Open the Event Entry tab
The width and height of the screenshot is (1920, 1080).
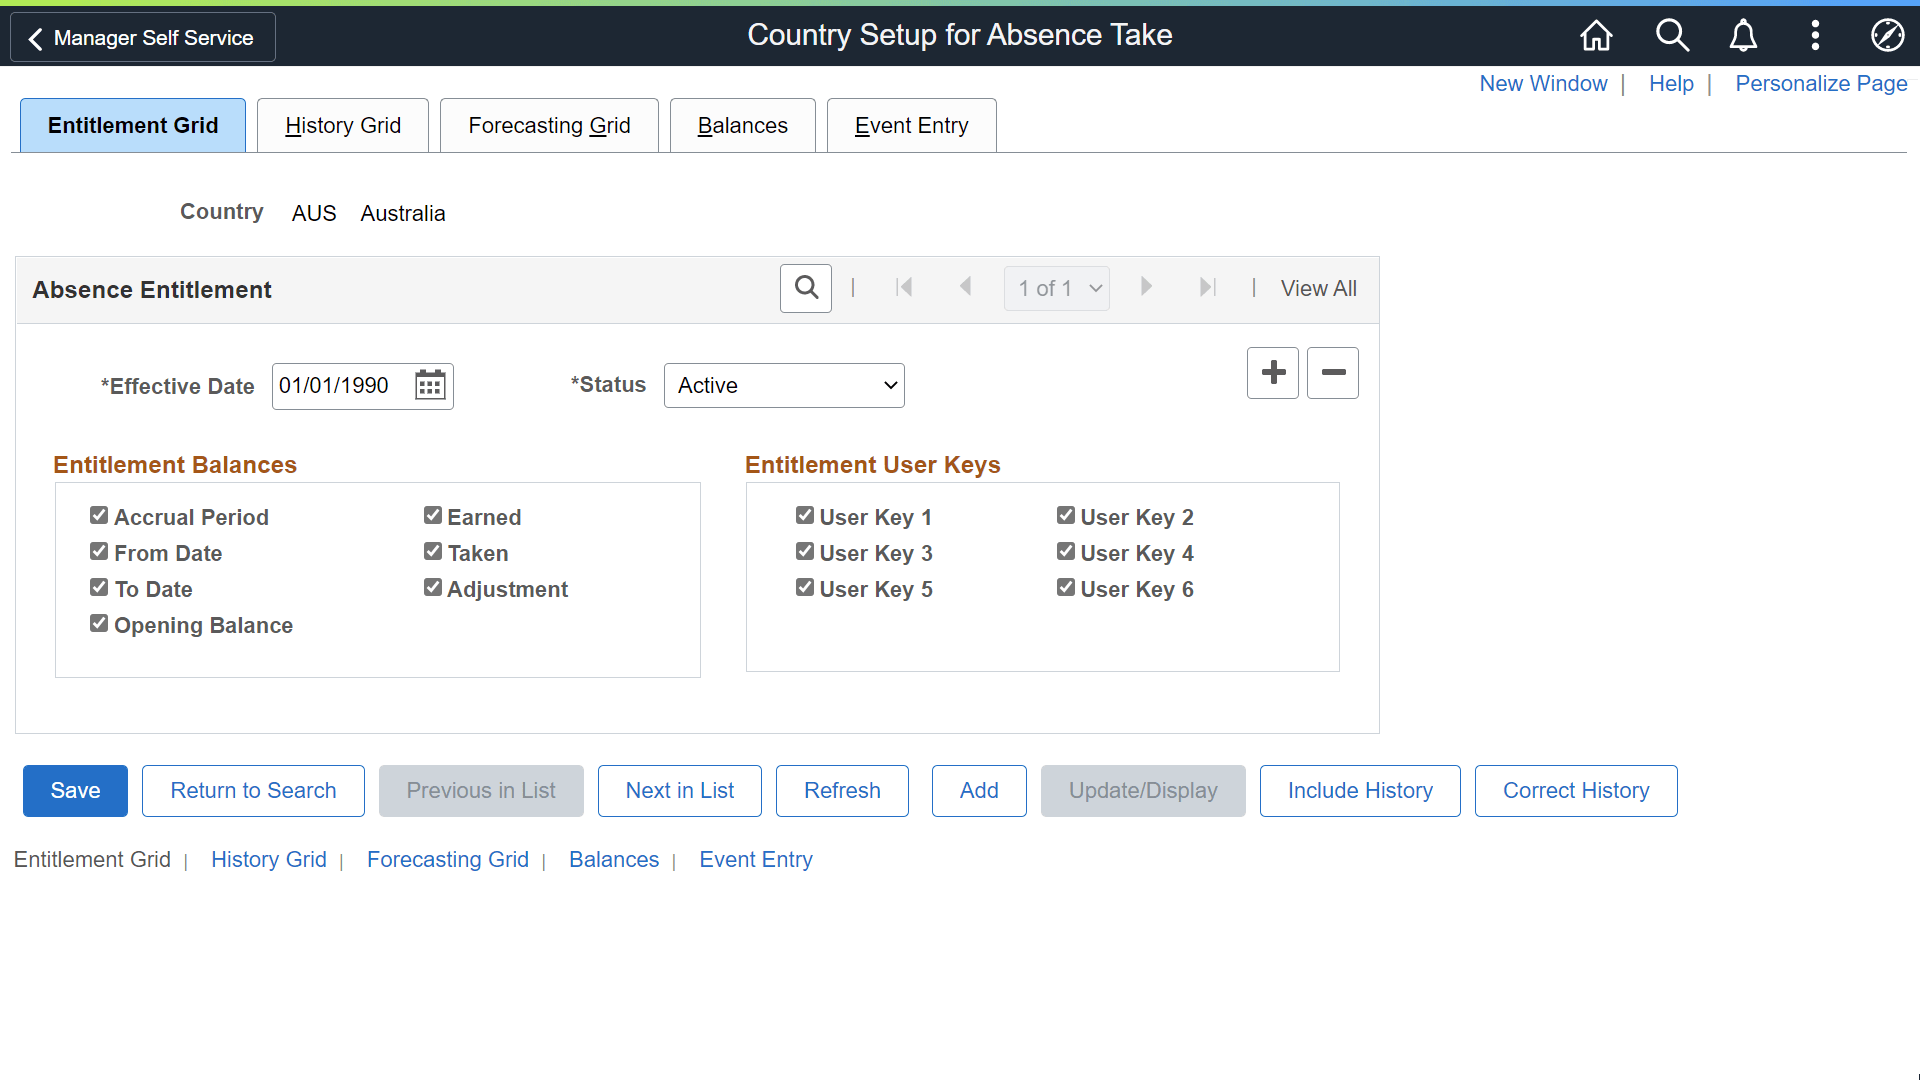click(911, 126)
